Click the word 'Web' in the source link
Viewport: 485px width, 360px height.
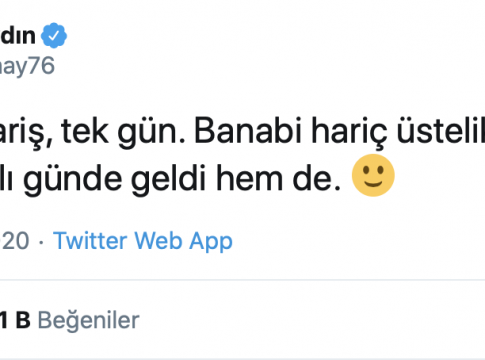click(x=158, y=241)
